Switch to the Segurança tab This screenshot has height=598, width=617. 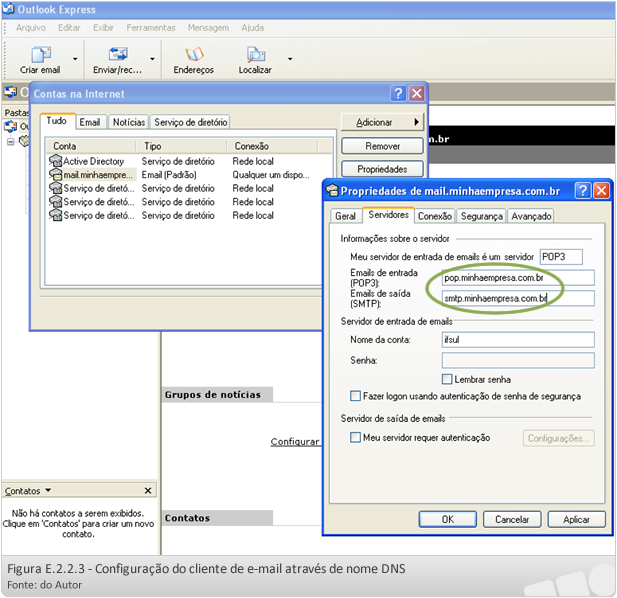click(482, 216)
